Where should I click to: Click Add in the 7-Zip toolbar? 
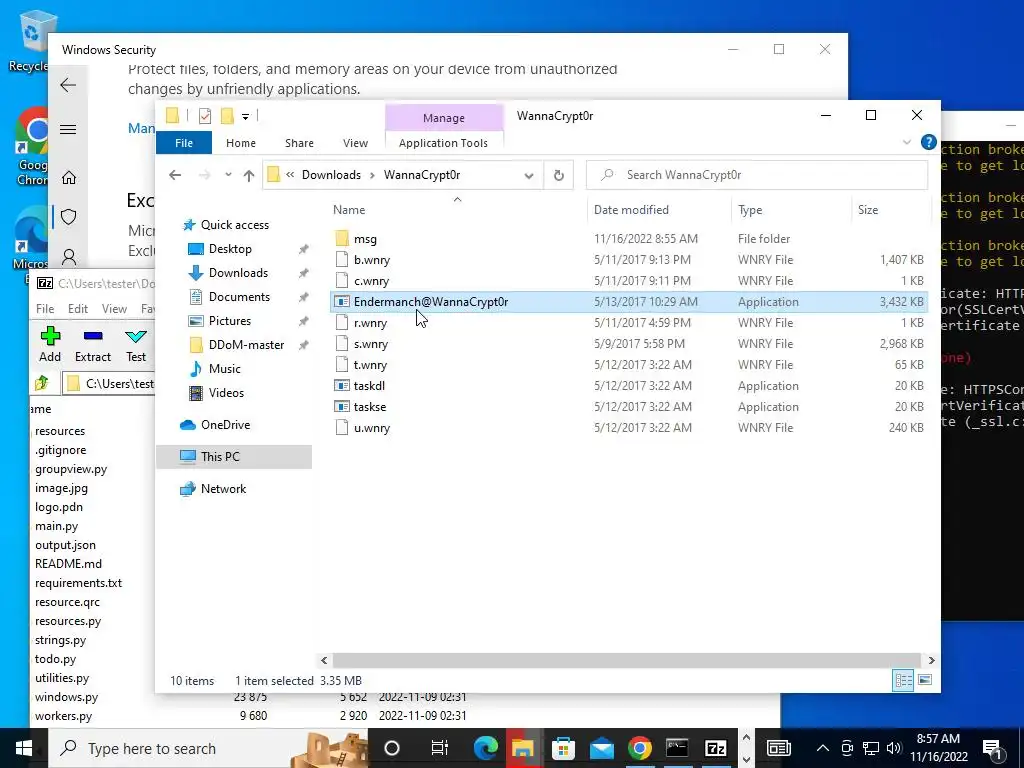(50, 345)
